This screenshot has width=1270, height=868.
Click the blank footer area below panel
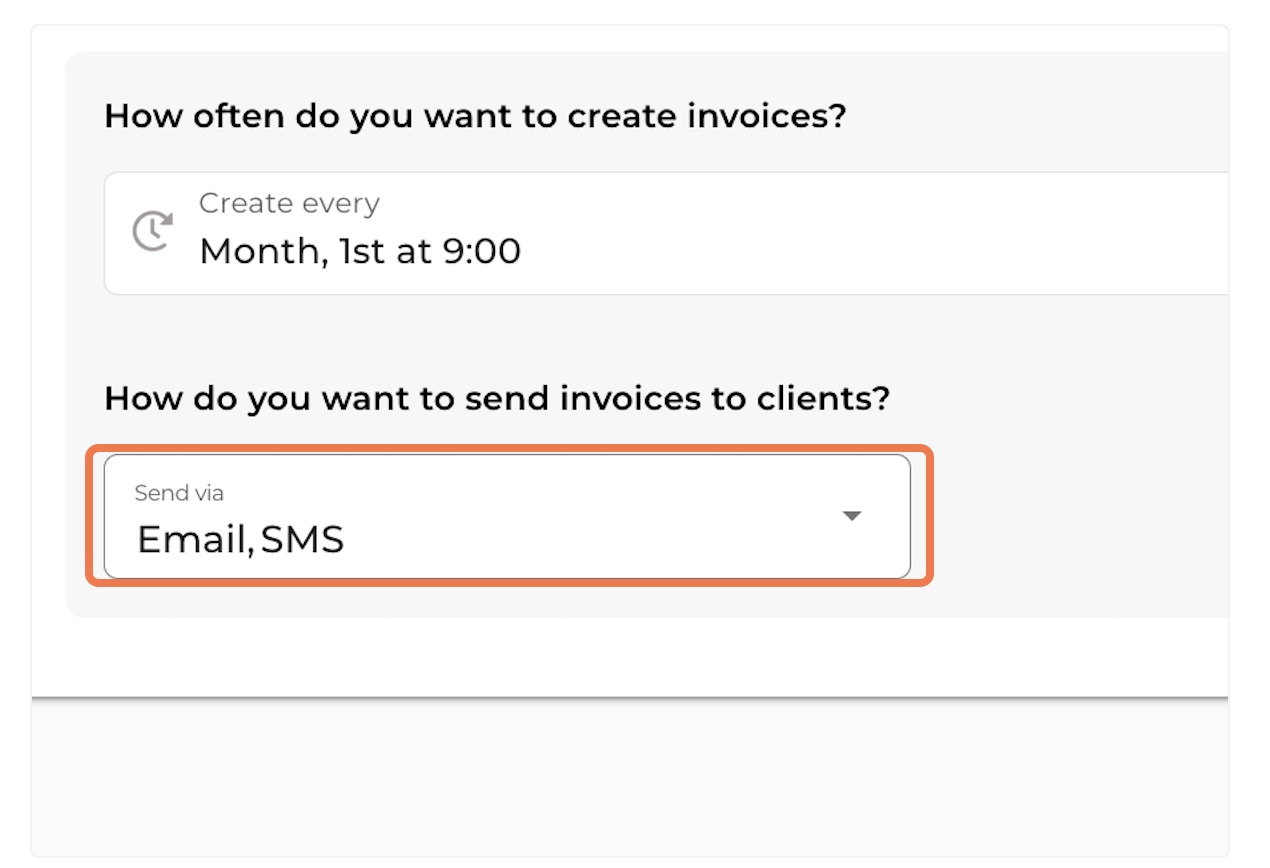[x=630, y=777]
